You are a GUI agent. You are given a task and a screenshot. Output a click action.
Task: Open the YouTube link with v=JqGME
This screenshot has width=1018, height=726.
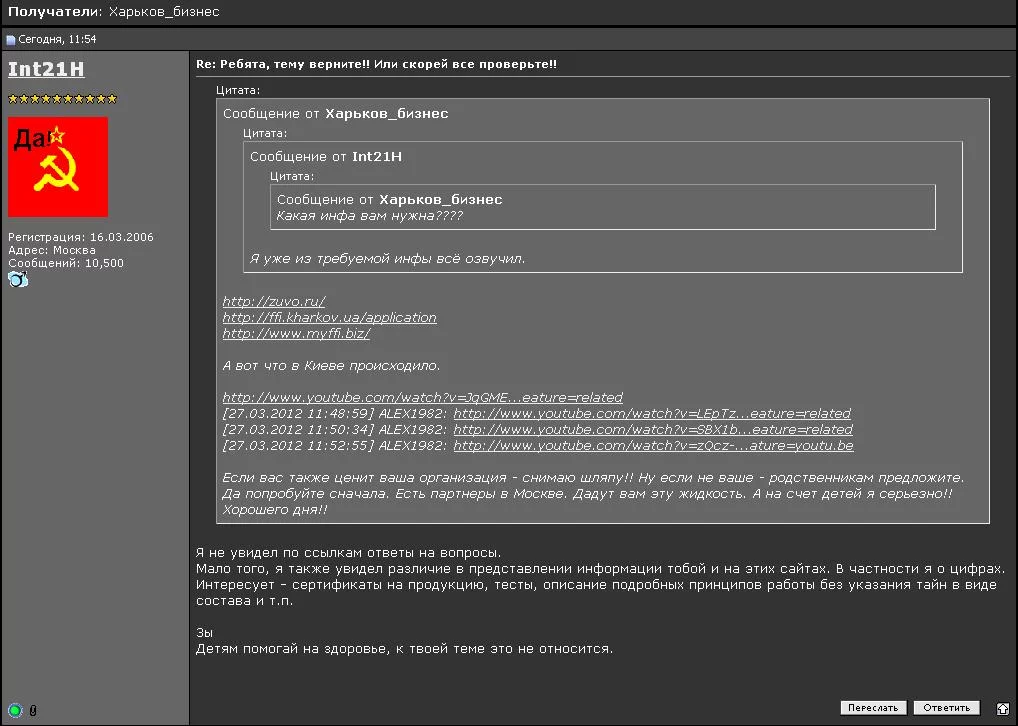pos(422,397)
